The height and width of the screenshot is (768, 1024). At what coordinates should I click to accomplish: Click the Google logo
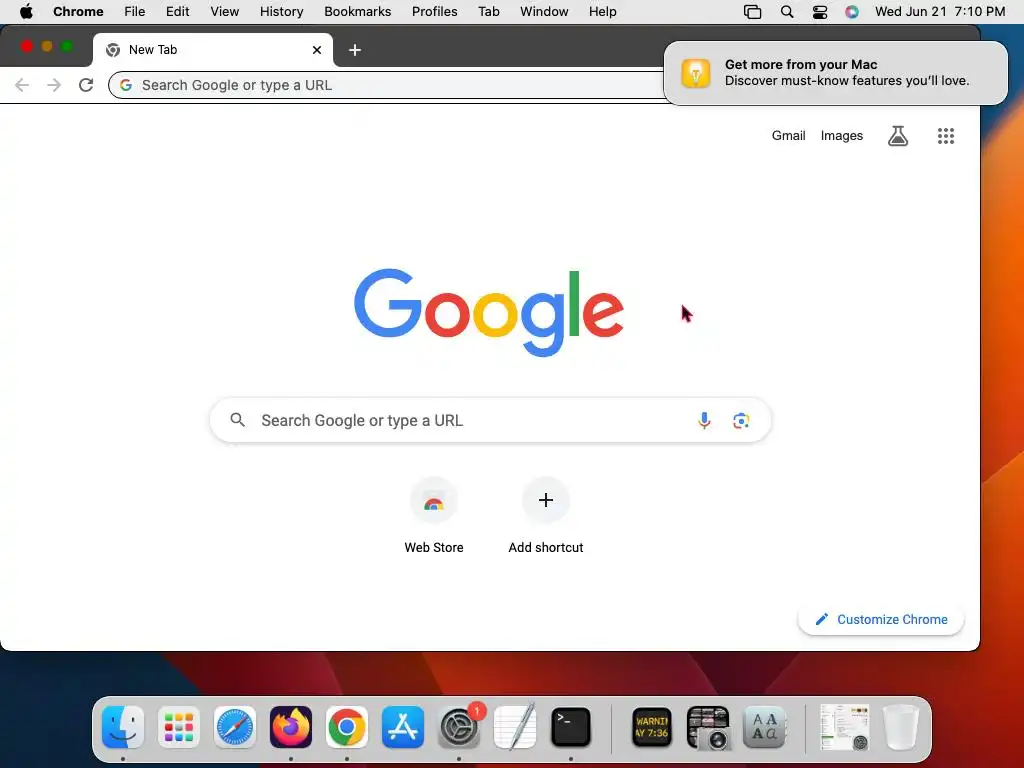coord(489,312)
